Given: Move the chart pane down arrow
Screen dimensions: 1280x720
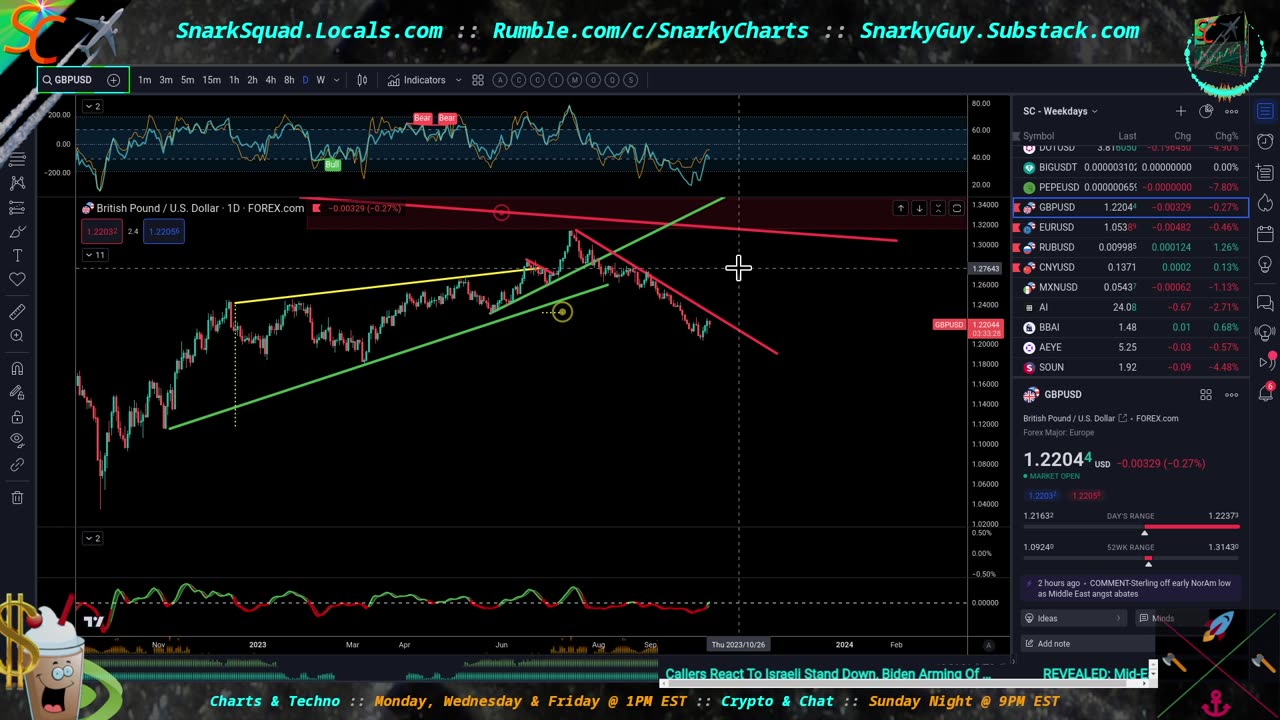Looking at the screenshot, I should pyautogui.click(x=919, y=208).
